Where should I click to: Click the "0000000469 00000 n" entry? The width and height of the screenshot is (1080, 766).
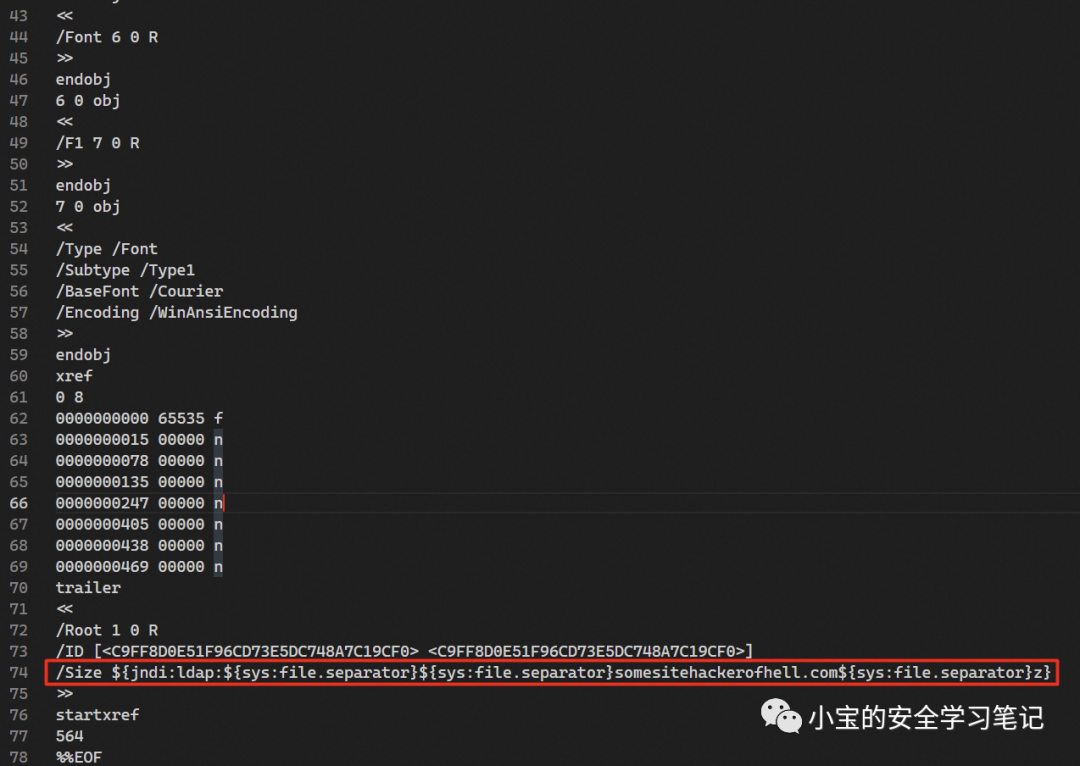point(140,567)
